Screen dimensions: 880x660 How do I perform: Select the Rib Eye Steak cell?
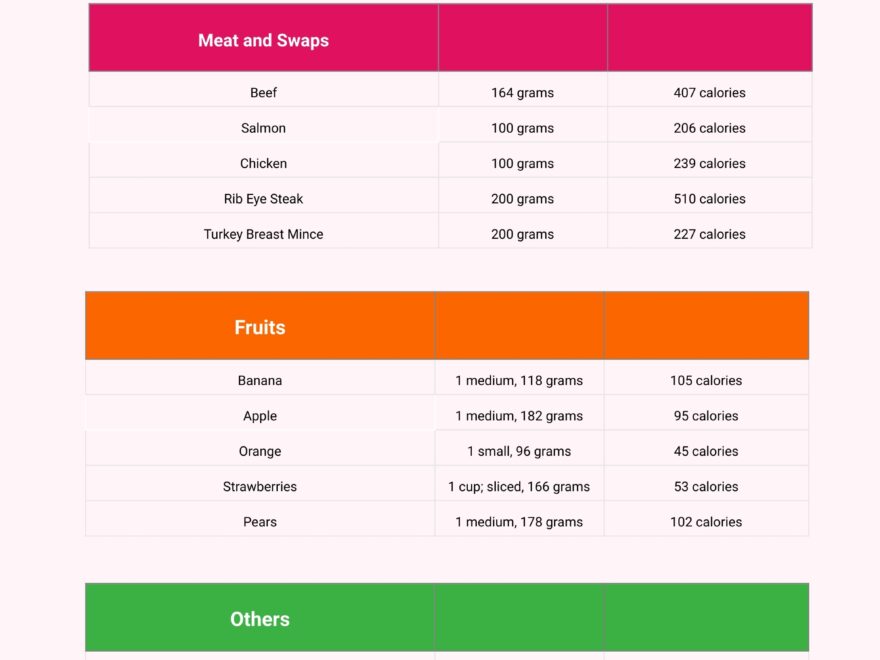coord(264,199)
